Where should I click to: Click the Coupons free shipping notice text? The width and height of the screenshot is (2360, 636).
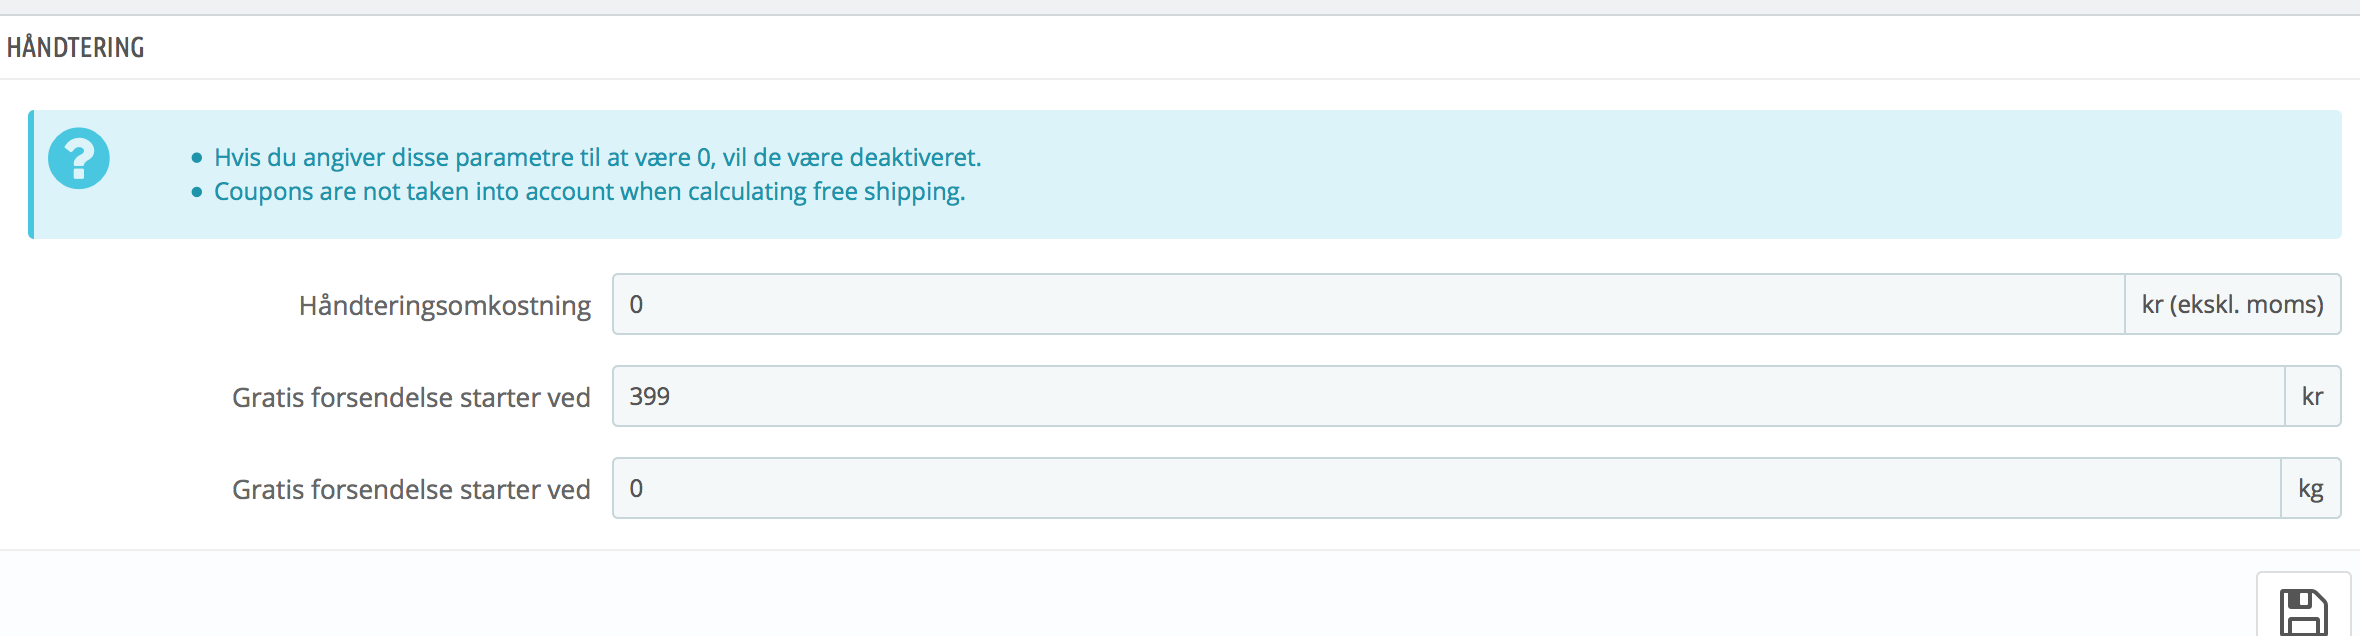[x=590, y=191]
